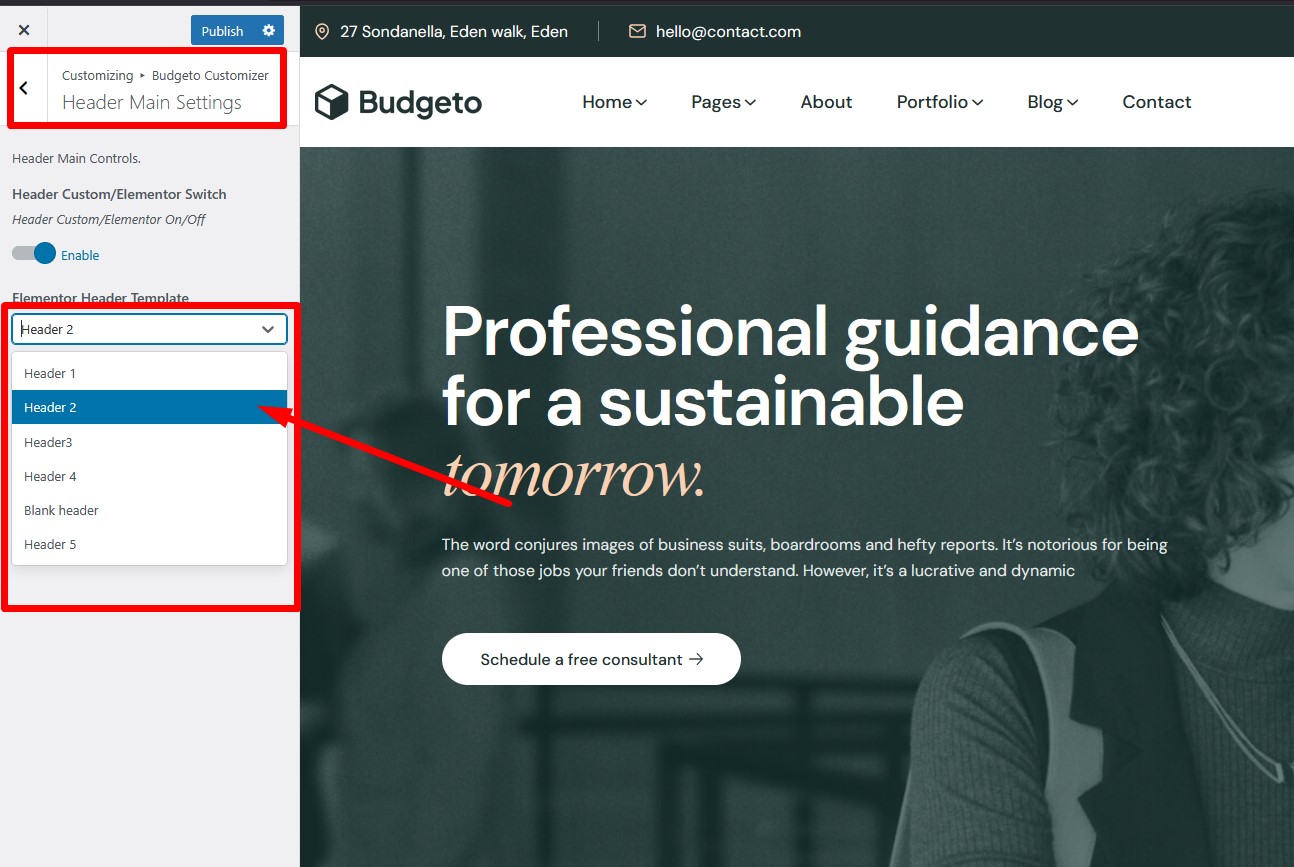Open the Elementor Header Template dropdown
1294x867 pixels.
[149, 329]
